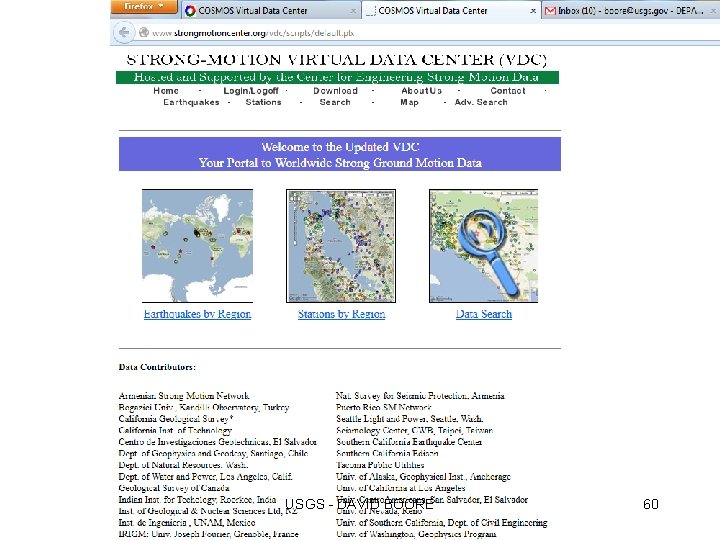Click the Bay Area stations map thumbnail
The height and width of the screenshot is (540, 720).
click(x=341, y=246)
